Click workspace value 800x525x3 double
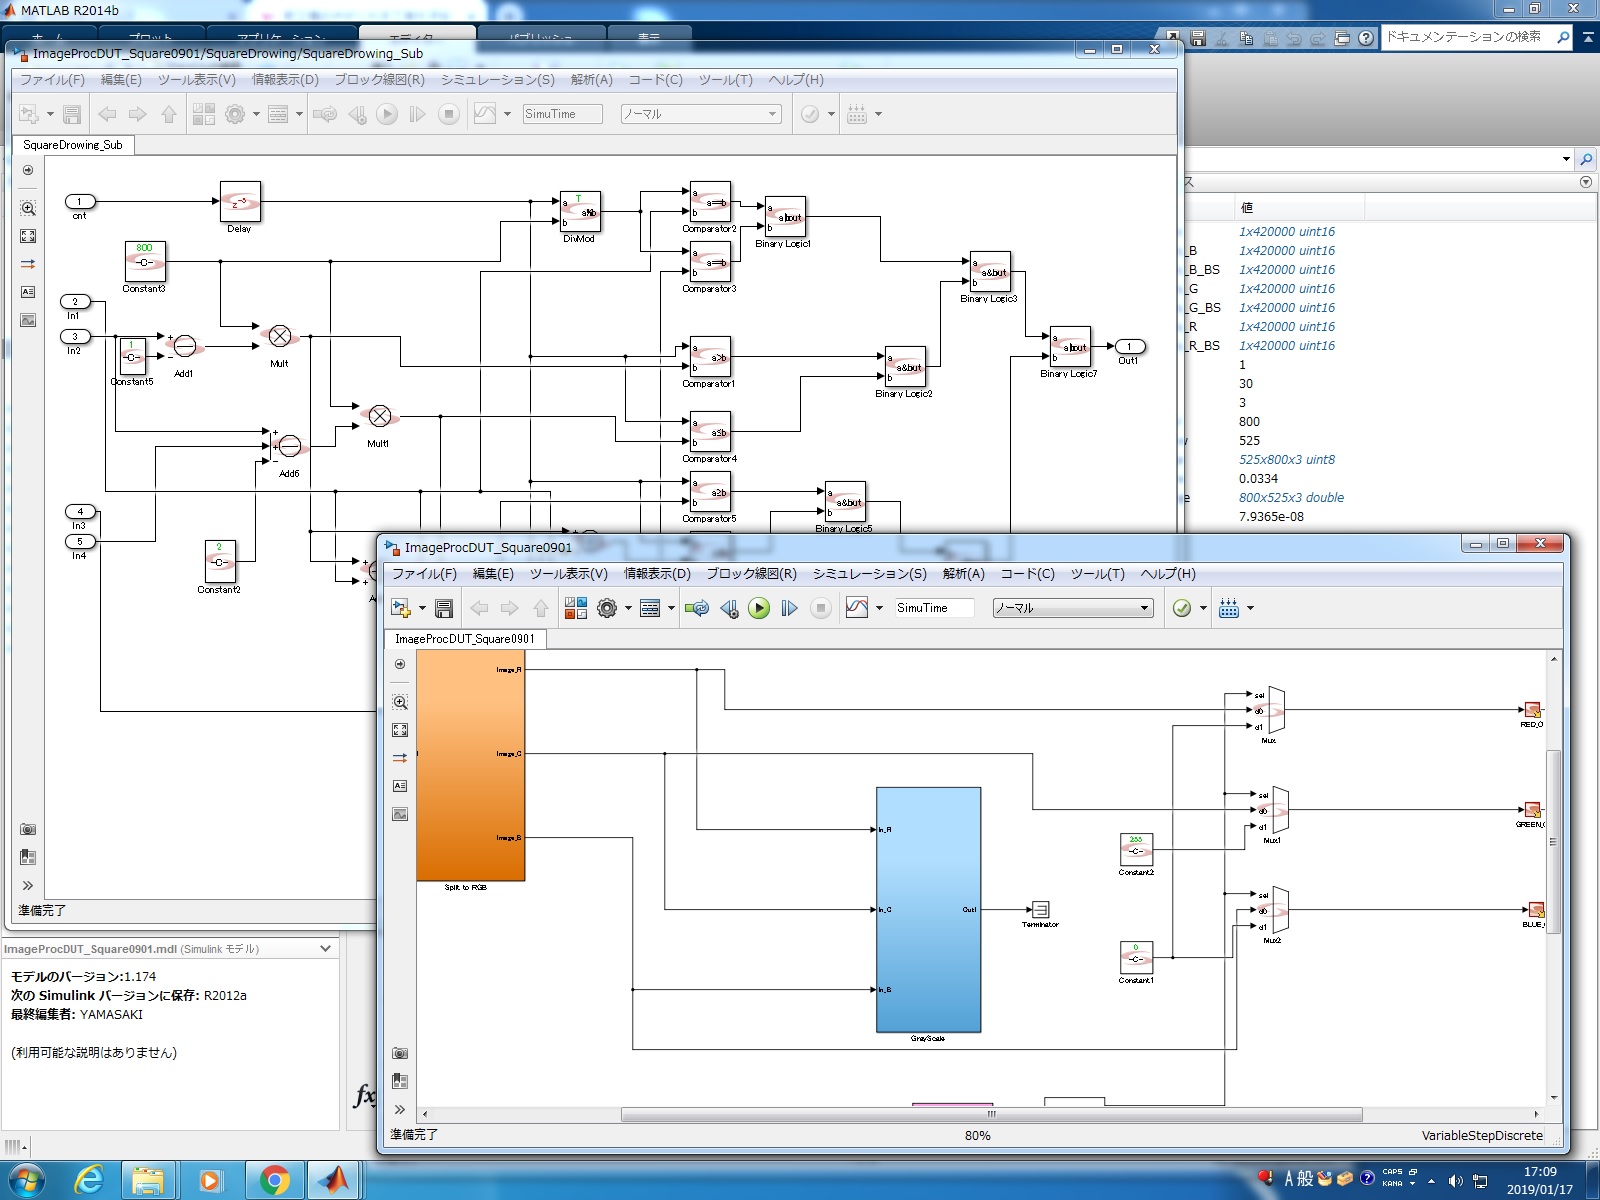Screen dimensions: 1600x1200 click(1291, 498)
